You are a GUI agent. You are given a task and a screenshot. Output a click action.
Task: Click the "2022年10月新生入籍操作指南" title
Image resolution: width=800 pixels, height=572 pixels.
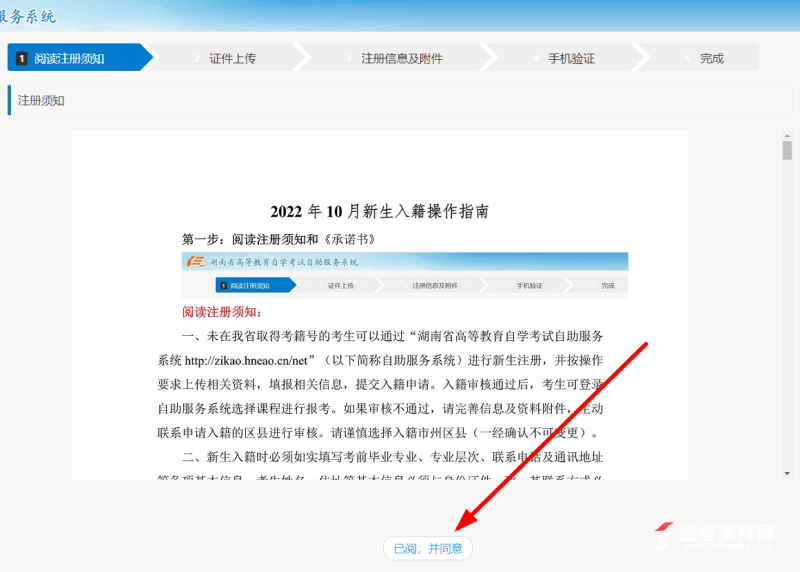point(379,211)
